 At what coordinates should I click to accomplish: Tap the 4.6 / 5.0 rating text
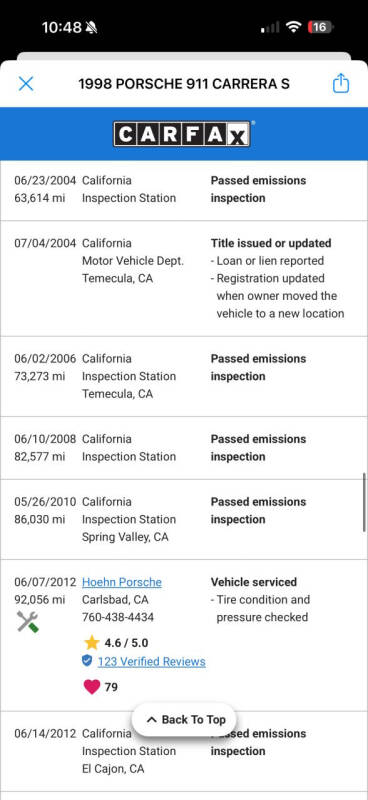(x=127, y=643)
